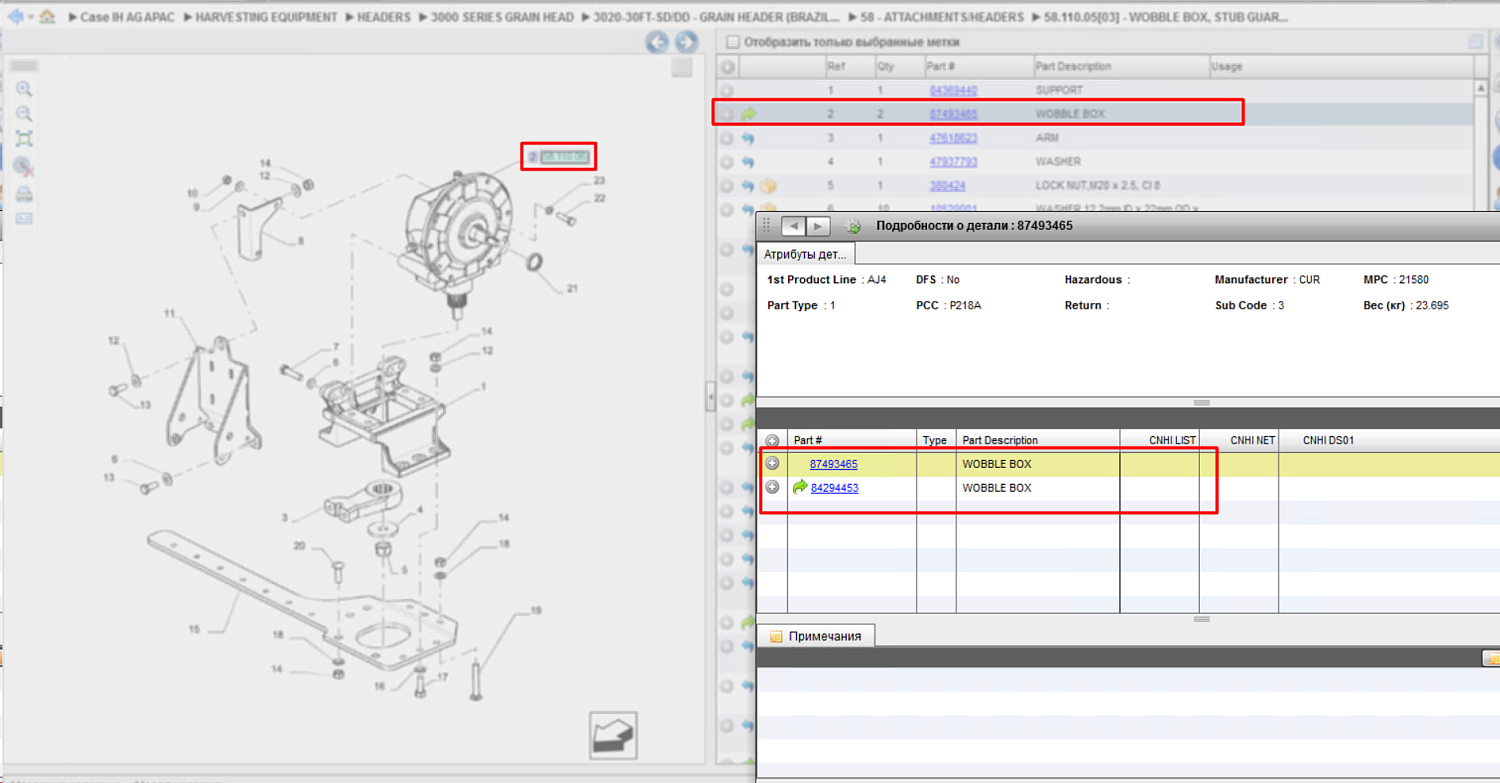Fit the diagram to the window
The height and width of the screenshot is (783, 1500).
[24, 139]
